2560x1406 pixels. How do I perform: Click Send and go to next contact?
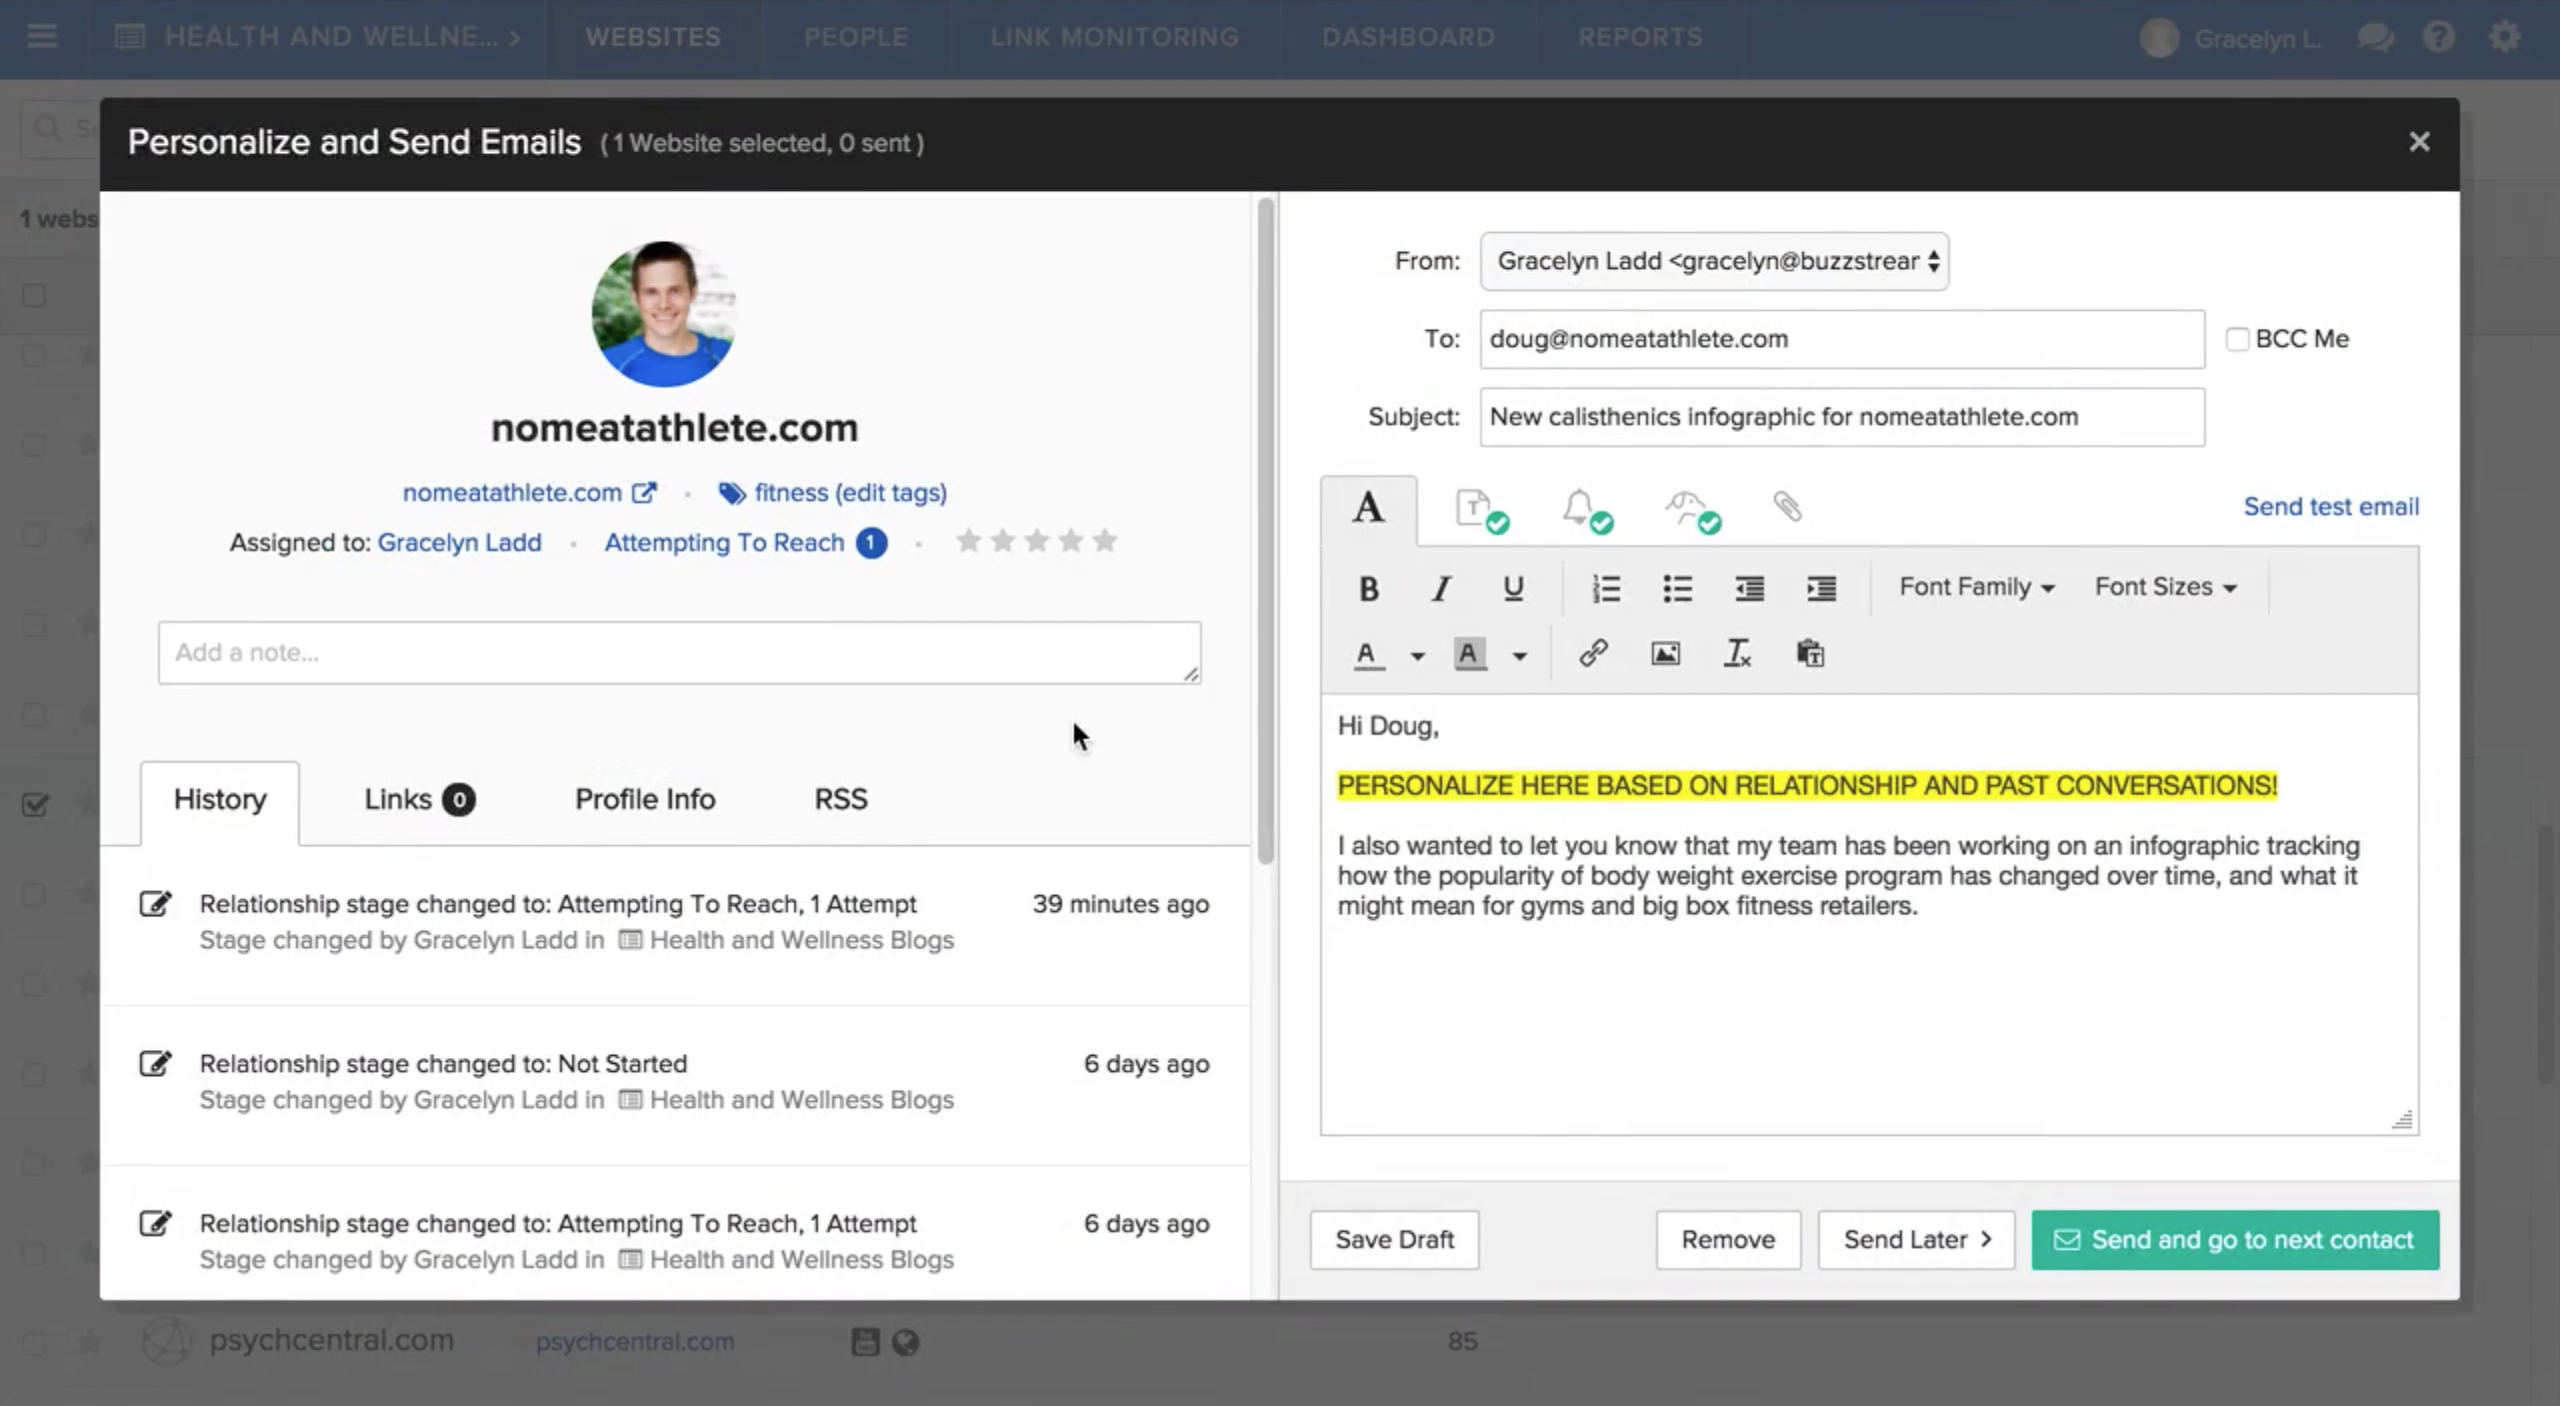[x=2235, y=1239]
